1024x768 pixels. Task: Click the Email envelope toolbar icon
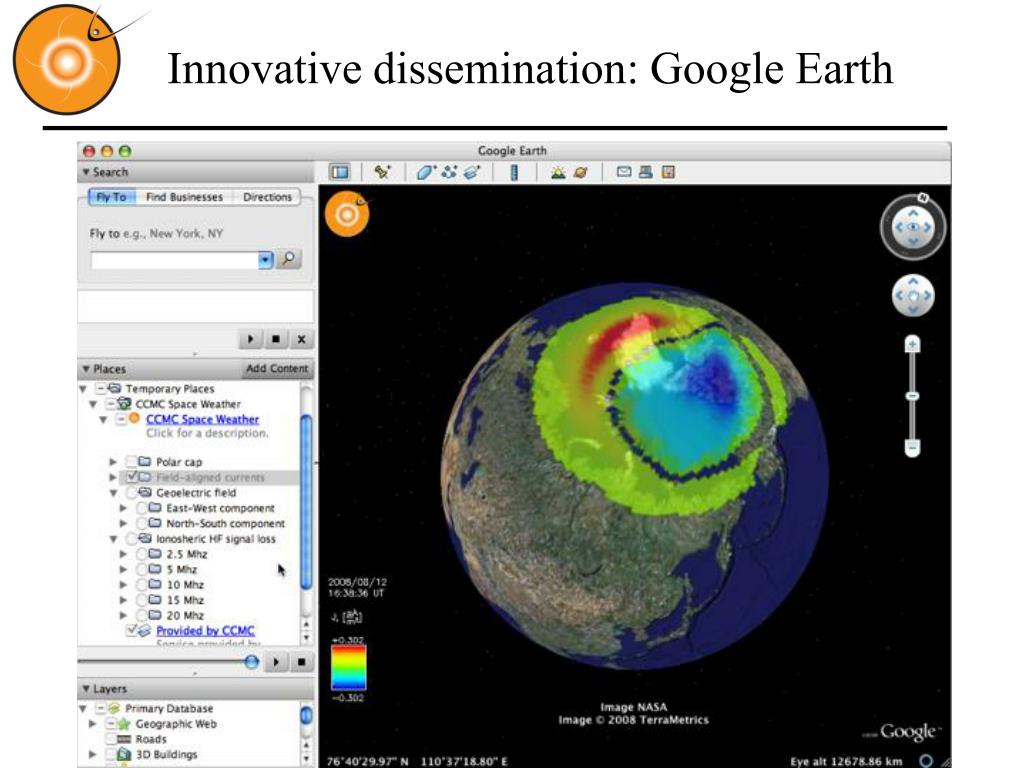click(x=624, y=172)
